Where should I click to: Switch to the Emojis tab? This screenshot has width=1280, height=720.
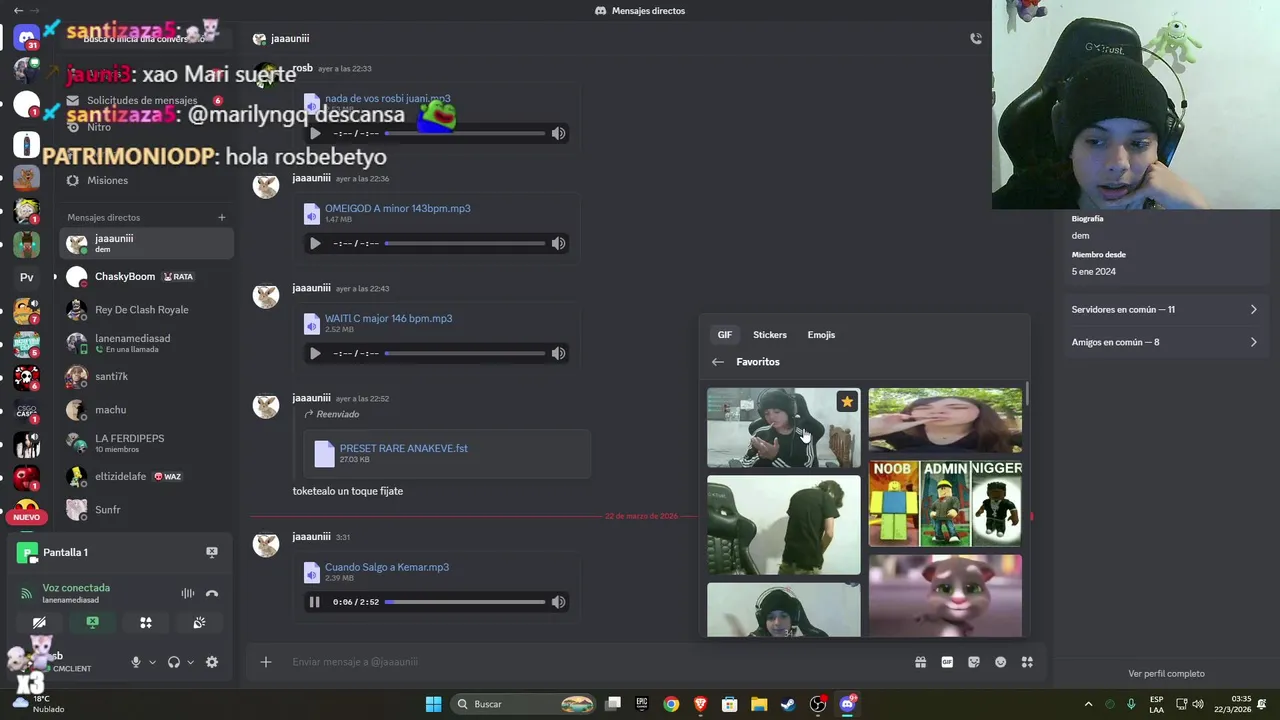(x=821, y=335)
